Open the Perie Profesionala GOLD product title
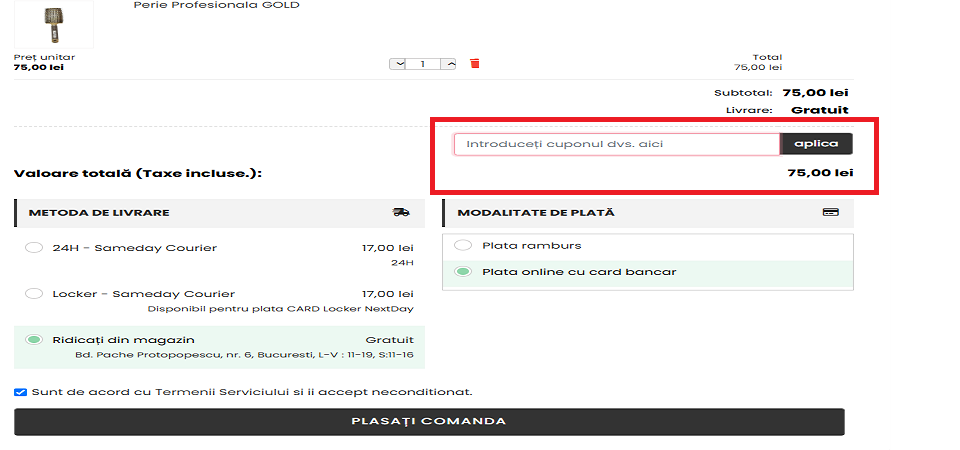 [216, 5]
